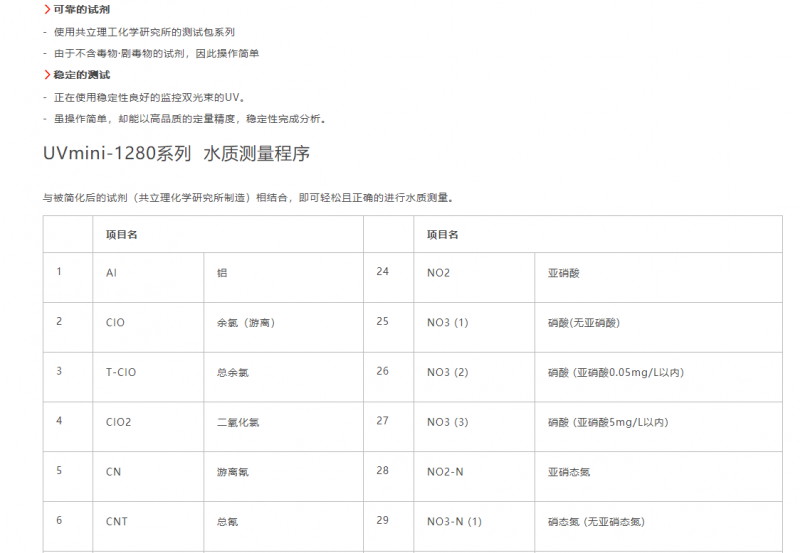
Task: Click the line mentioning 监控双光束的UV
Action: pyautogui.click(x=150, y=97)
